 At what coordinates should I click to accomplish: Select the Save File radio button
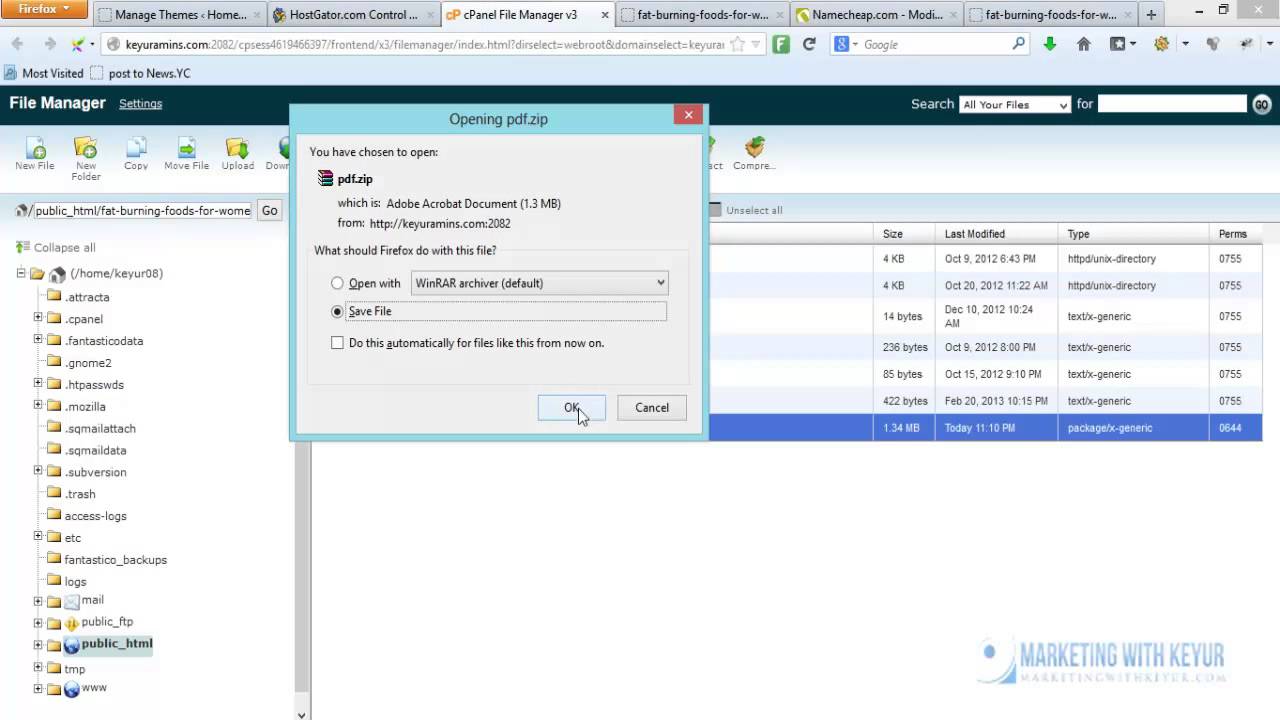point(337,311)
